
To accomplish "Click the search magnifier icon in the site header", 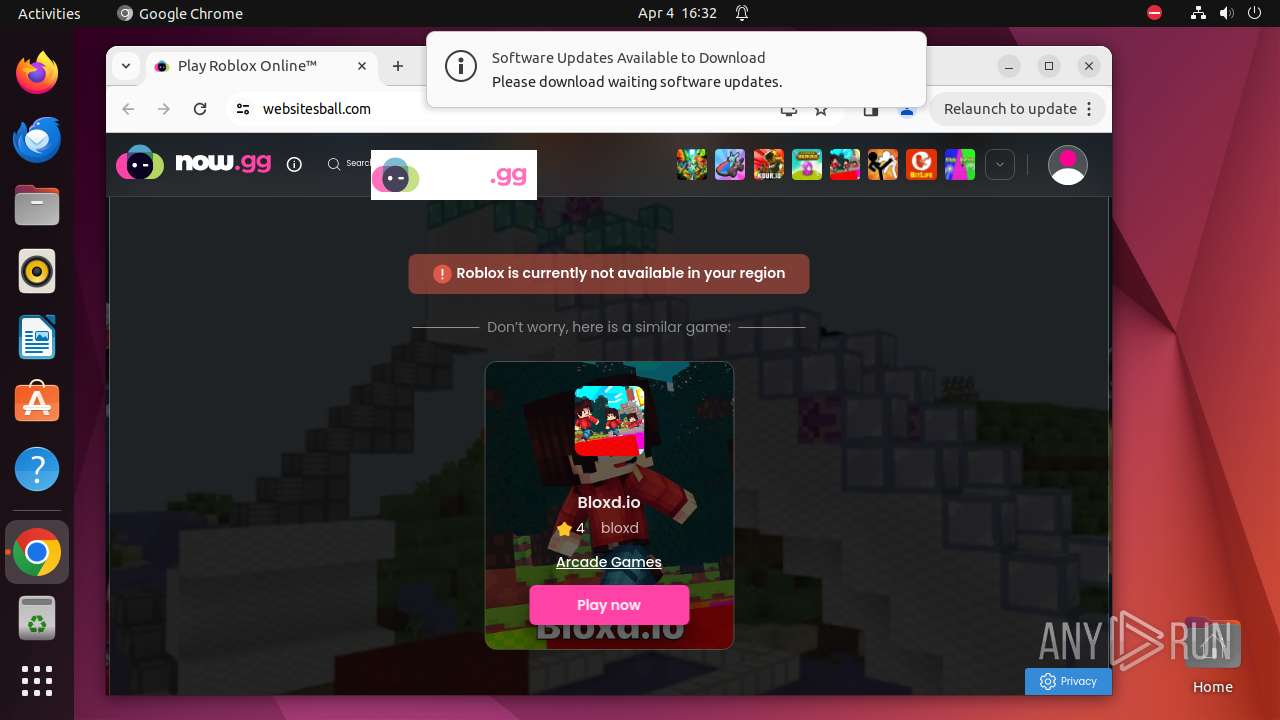I will (x=334, y=164).
